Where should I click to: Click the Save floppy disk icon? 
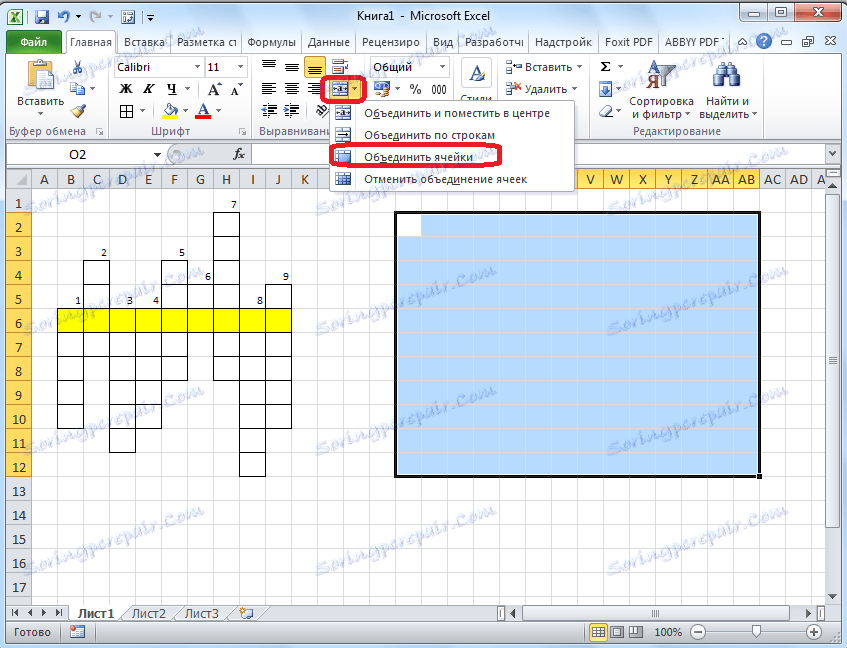coord(42,17)
